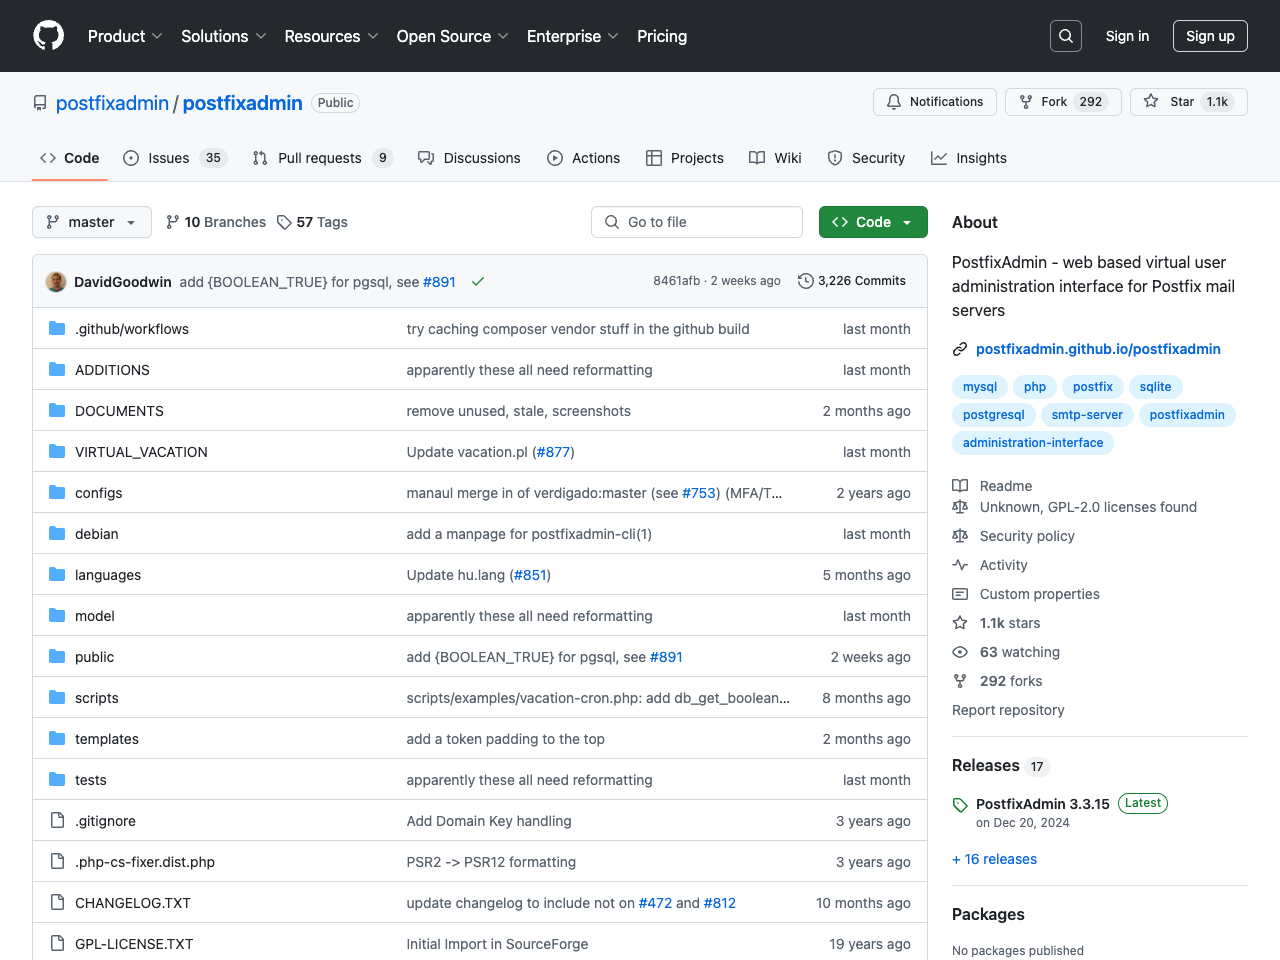
Task: Click the Go to file input
Action: coord(697,222)
